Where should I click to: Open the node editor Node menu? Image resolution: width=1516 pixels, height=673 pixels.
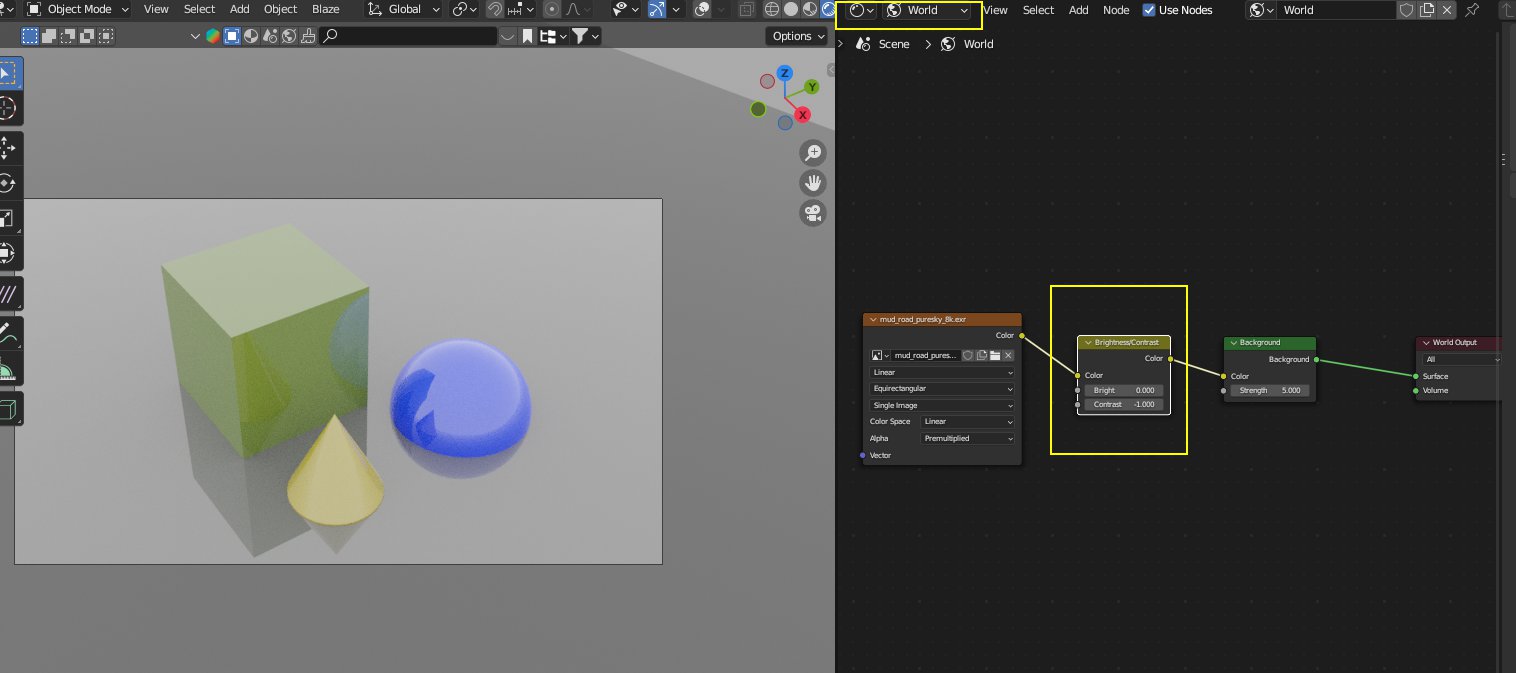1116,10
